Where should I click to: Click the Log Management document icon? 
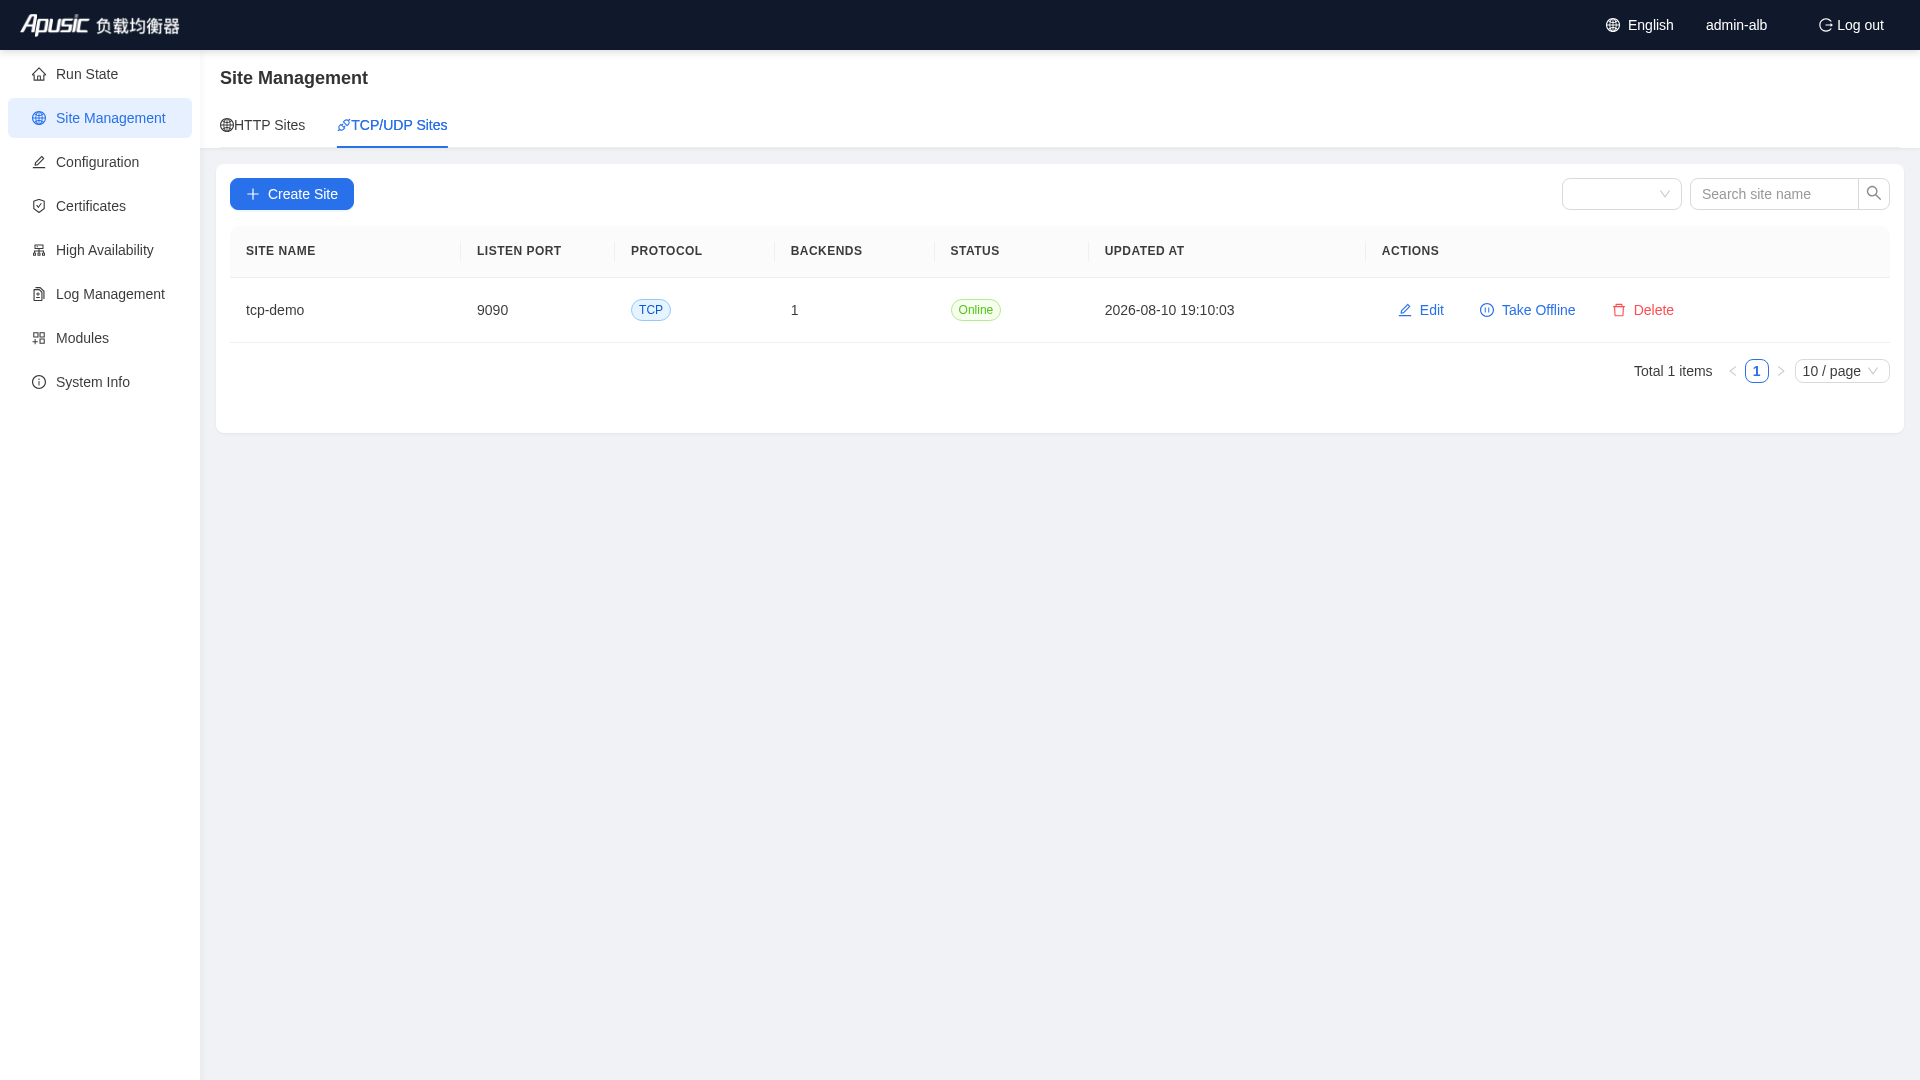coord(39,294)
